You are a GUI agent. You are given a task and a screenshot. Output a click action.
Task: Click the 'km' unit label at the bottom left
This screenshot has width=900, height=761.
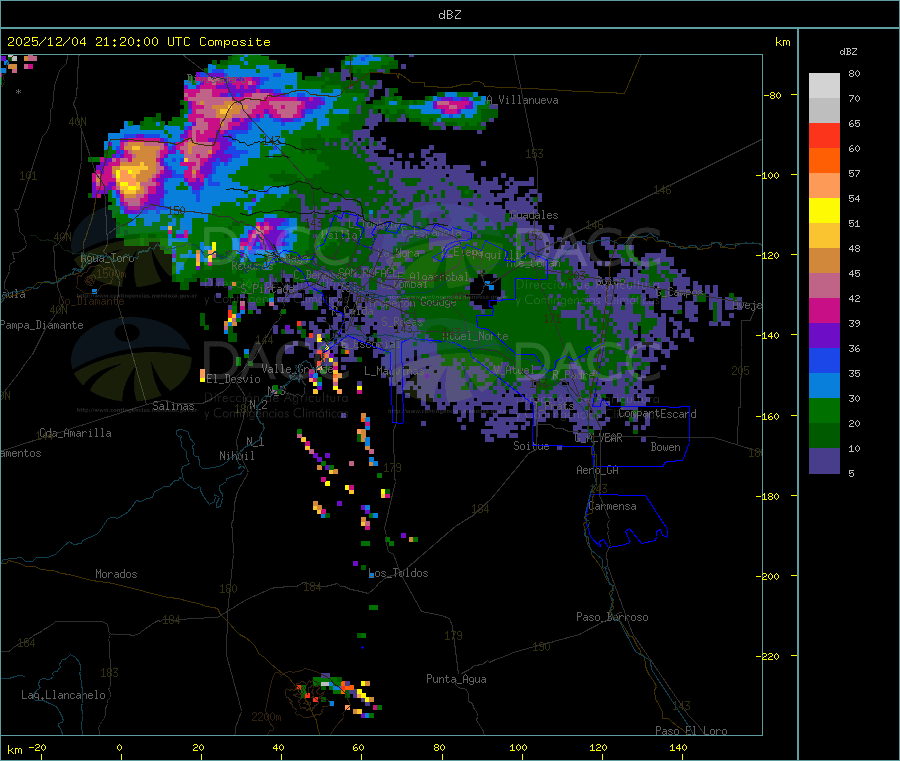tap(14, 750)
